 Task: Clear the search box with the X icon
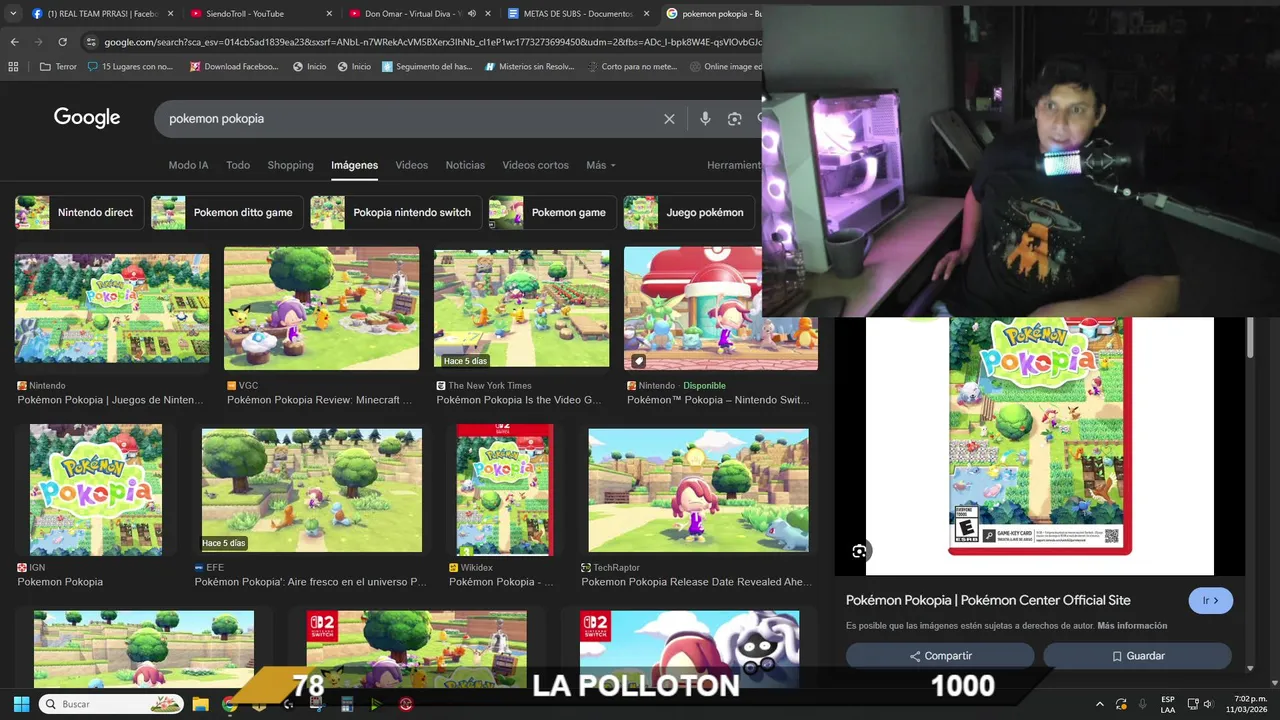tap(669, 119)
